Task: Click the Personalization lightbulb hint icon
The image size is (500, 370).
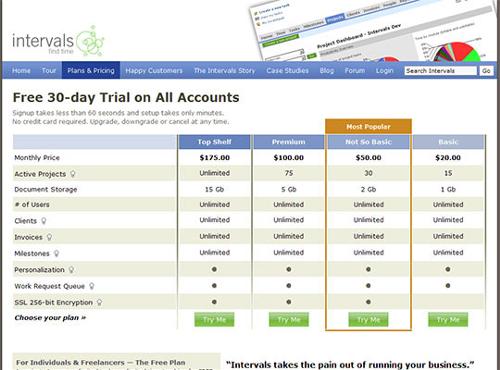Action: [71, 270]
